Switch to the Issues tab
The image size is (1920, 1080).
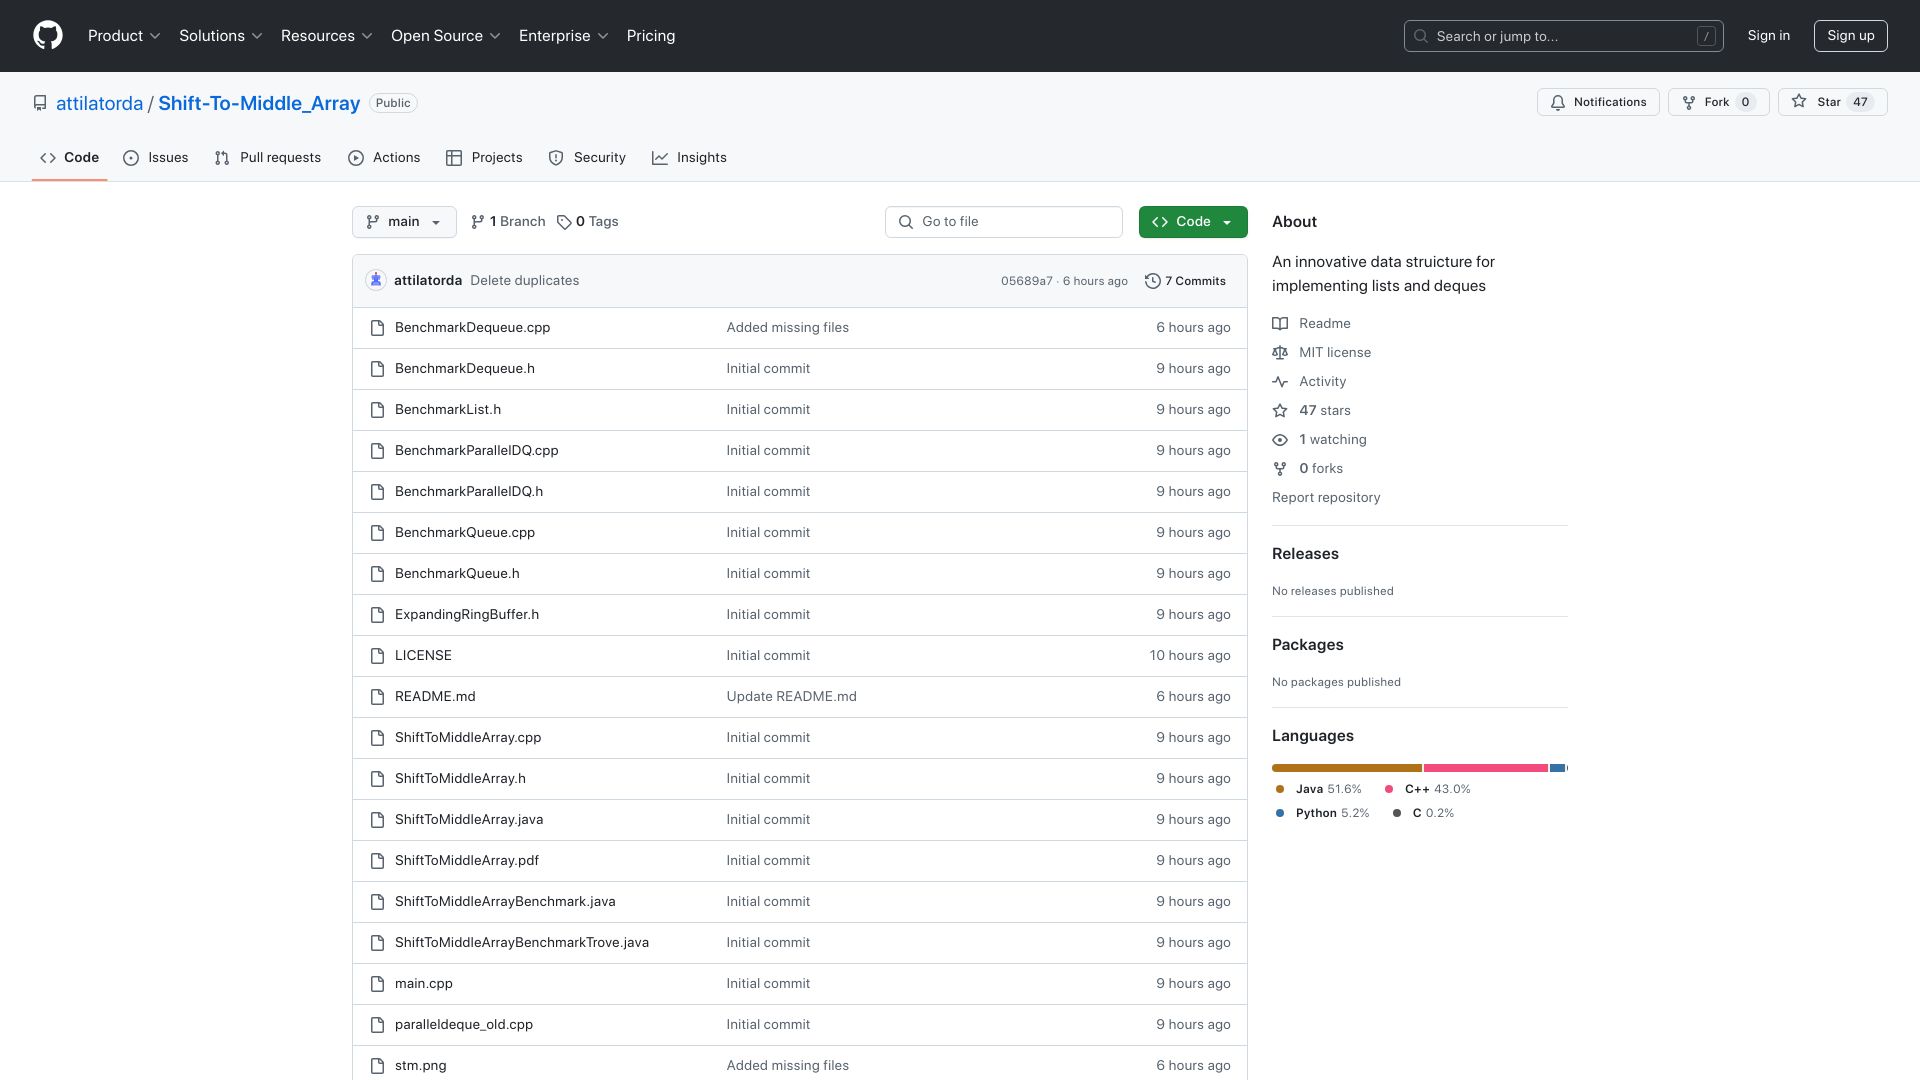[x=156, y=158]
